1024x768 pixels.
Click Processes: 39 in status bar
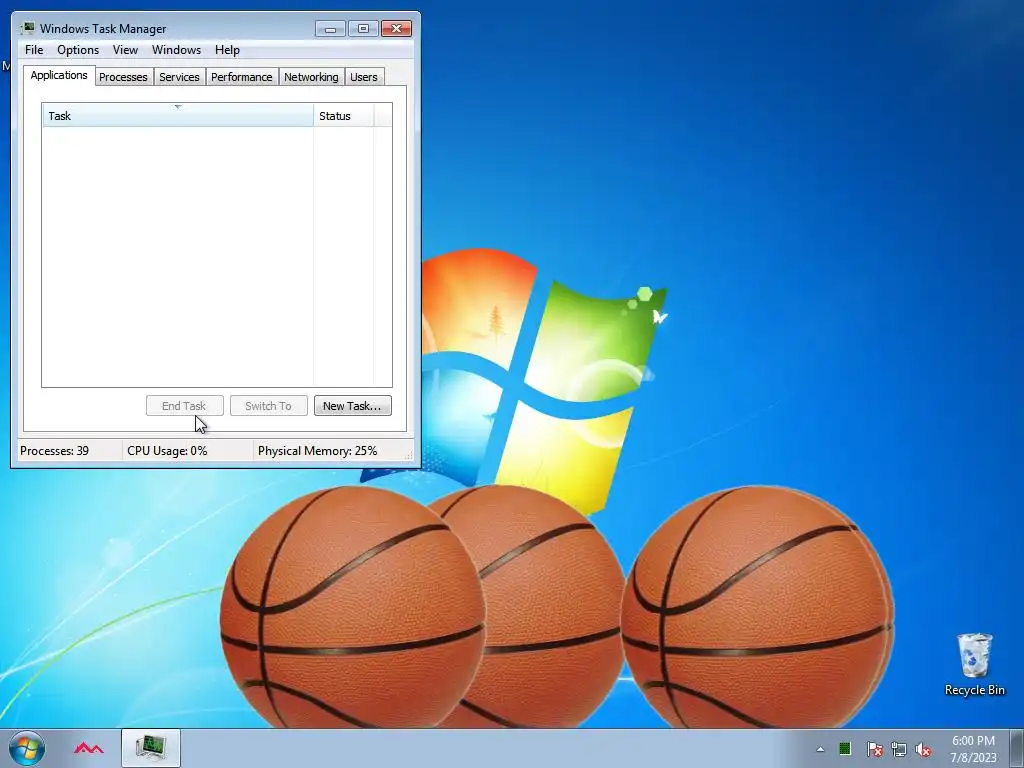[54, 451]
